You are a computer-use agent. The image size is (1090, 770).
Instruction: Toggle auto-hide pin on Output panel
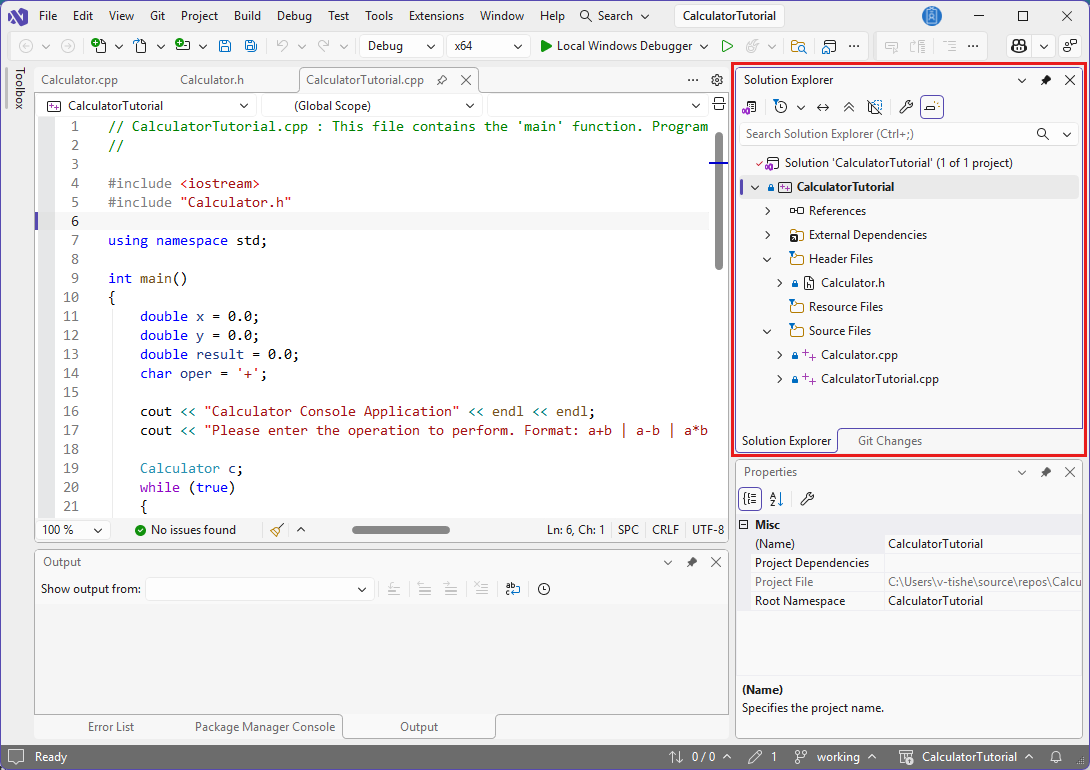692,562
